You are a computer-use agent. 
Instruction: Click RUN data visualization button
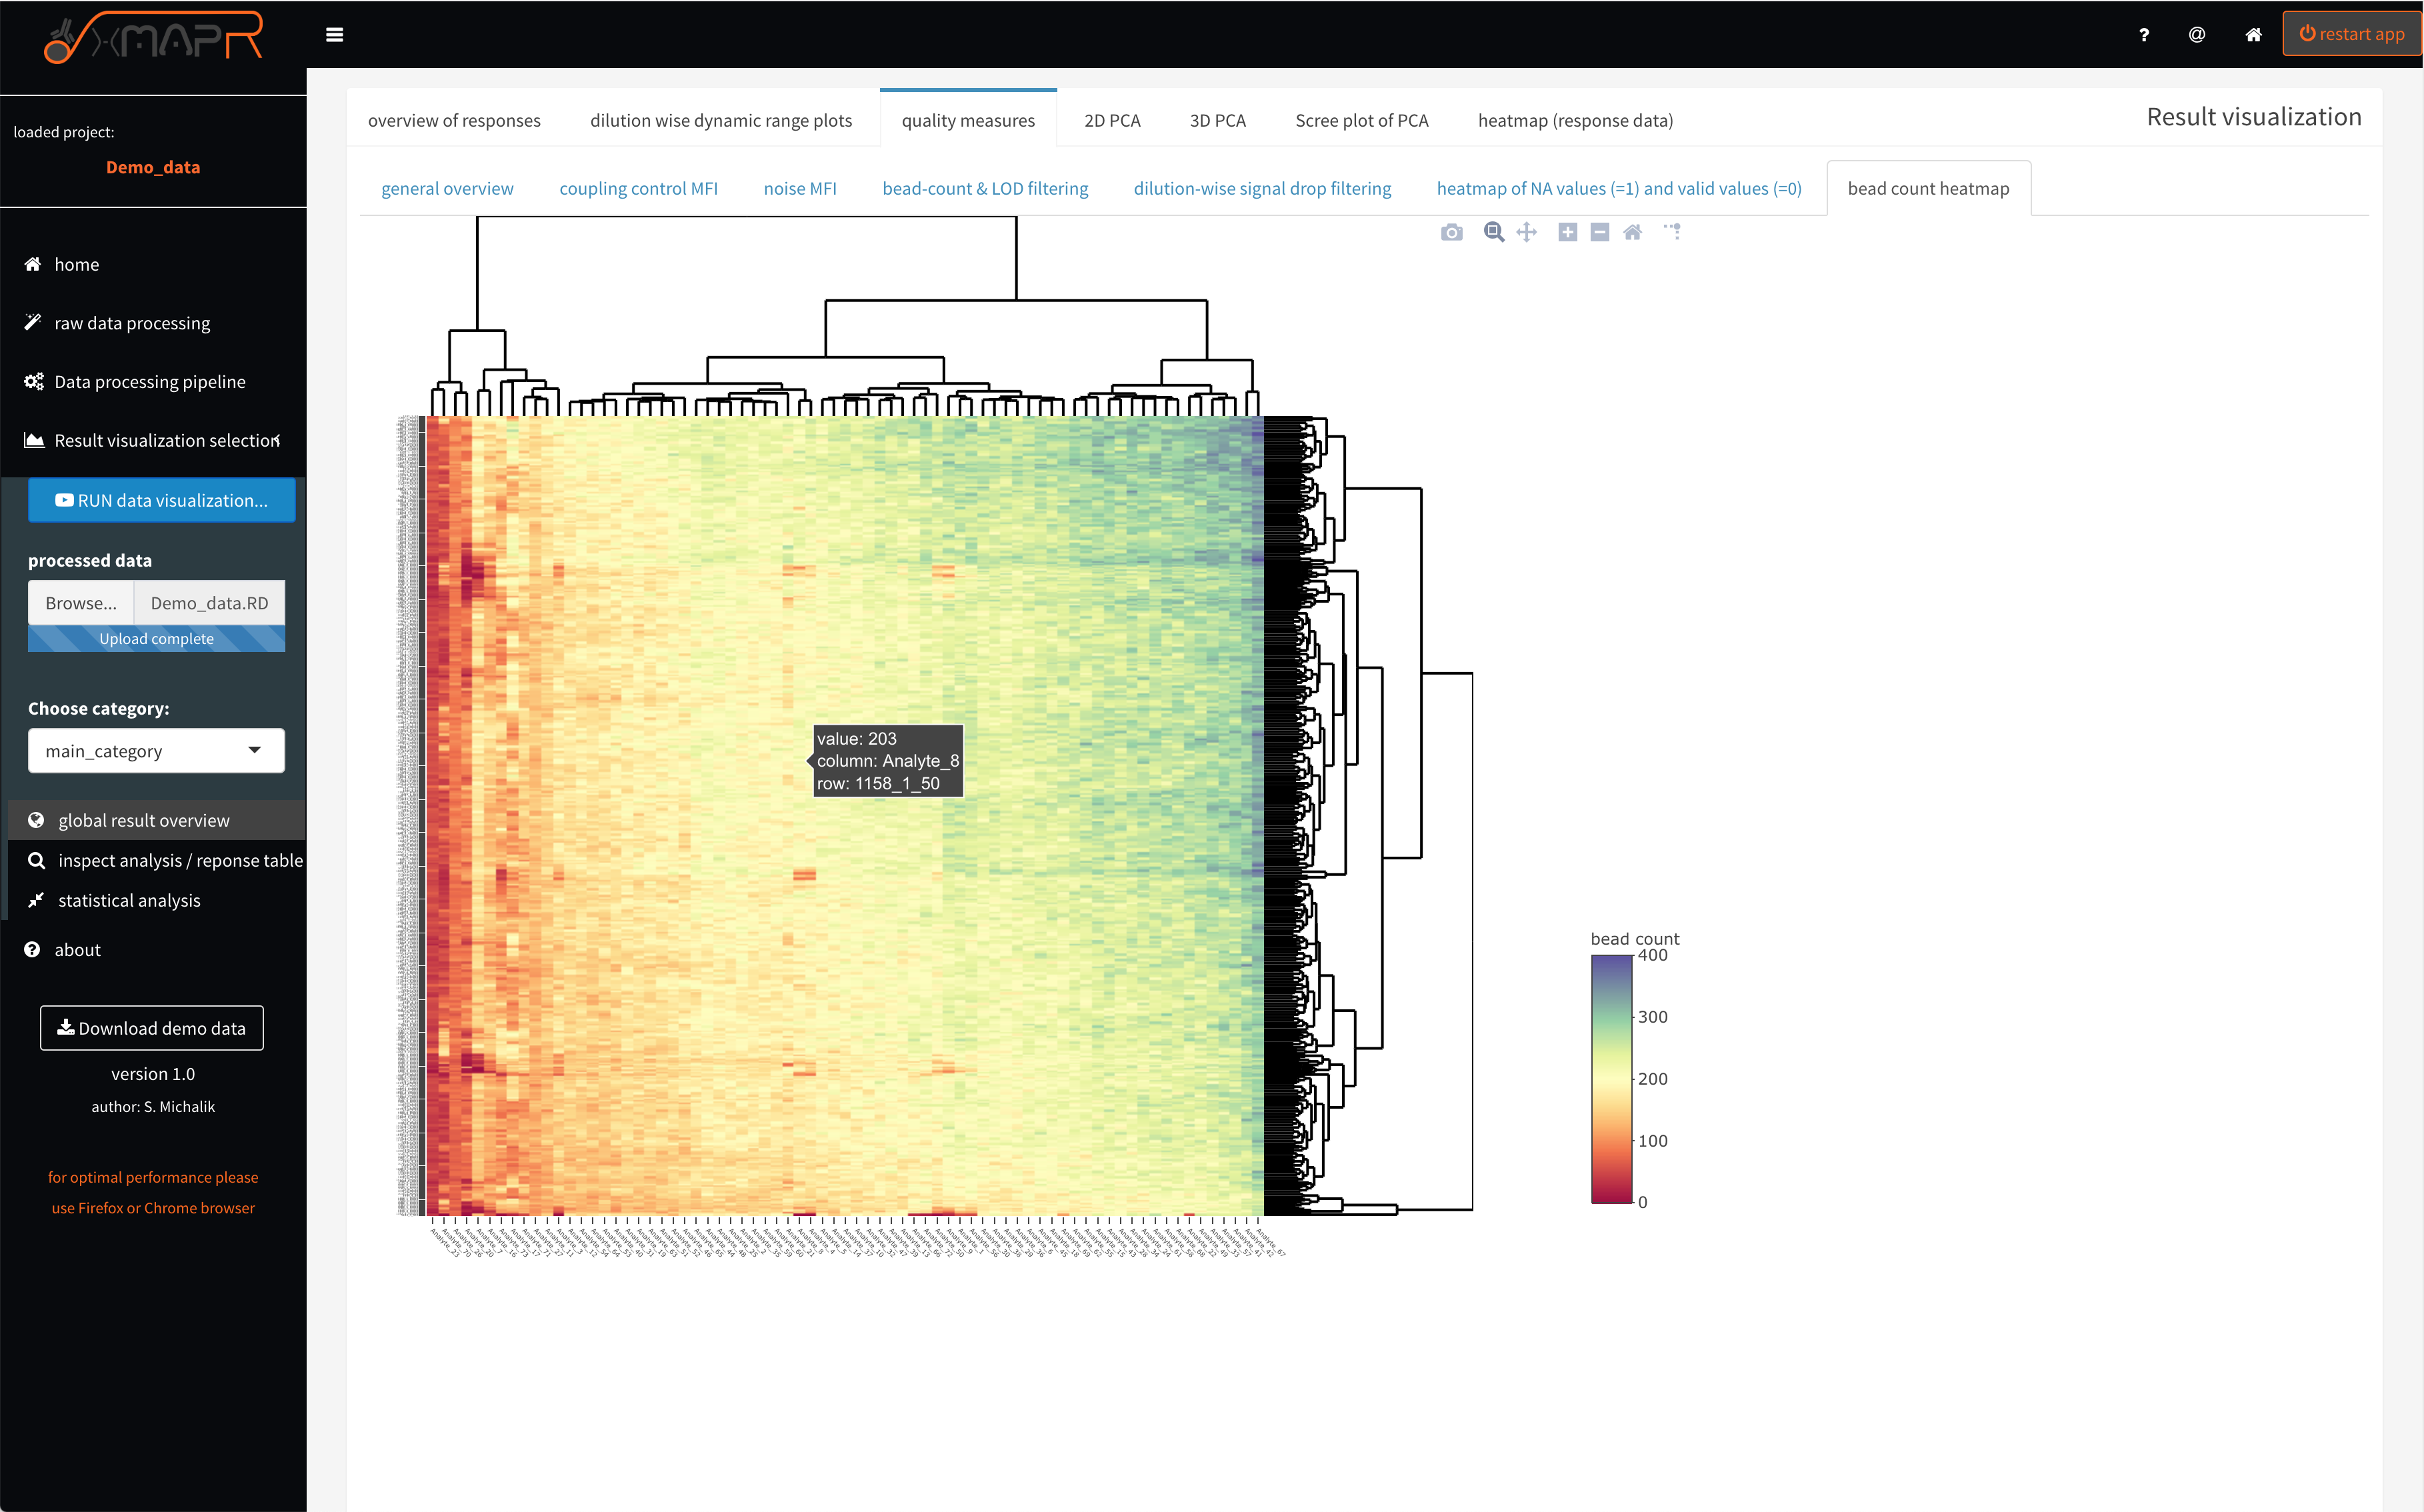(161, 500)
